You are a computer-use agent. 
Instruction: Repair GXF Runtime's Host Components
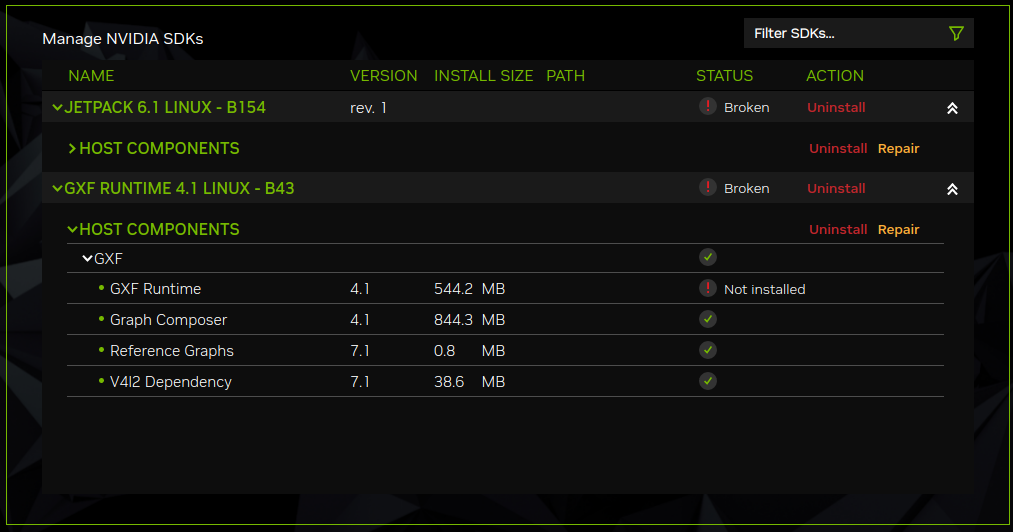click(898, 229)
